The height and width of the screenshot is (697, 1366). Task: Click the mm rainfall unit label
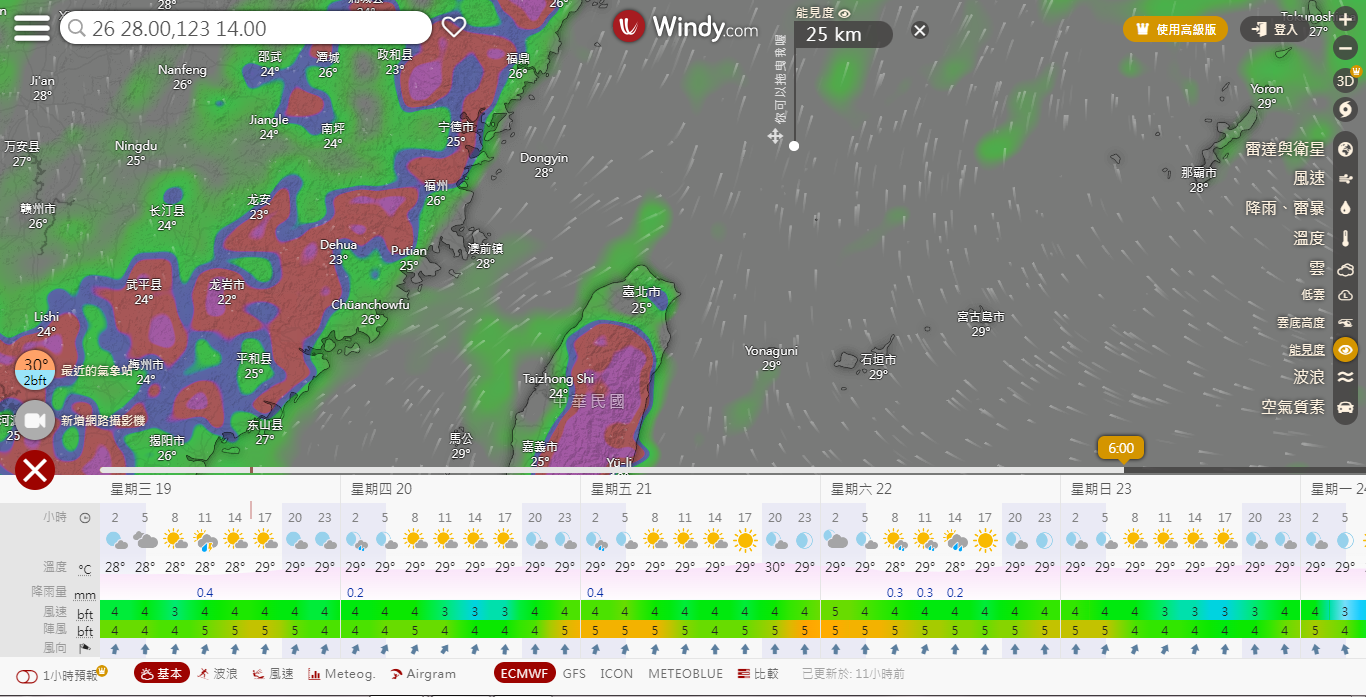tap(85, 593)
